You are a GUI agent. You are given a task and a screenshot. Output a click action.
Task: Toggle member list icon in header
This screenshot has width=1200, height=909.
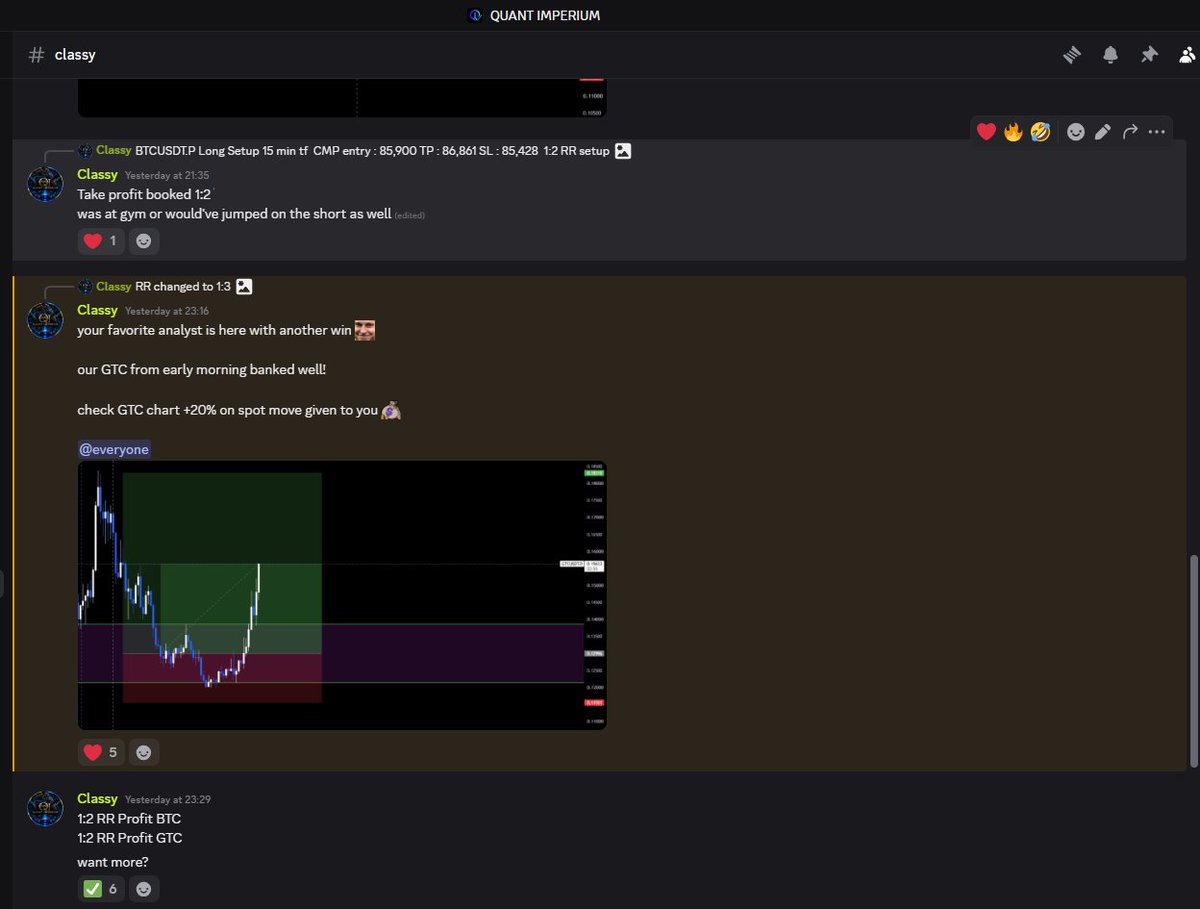coord(1188,55)
